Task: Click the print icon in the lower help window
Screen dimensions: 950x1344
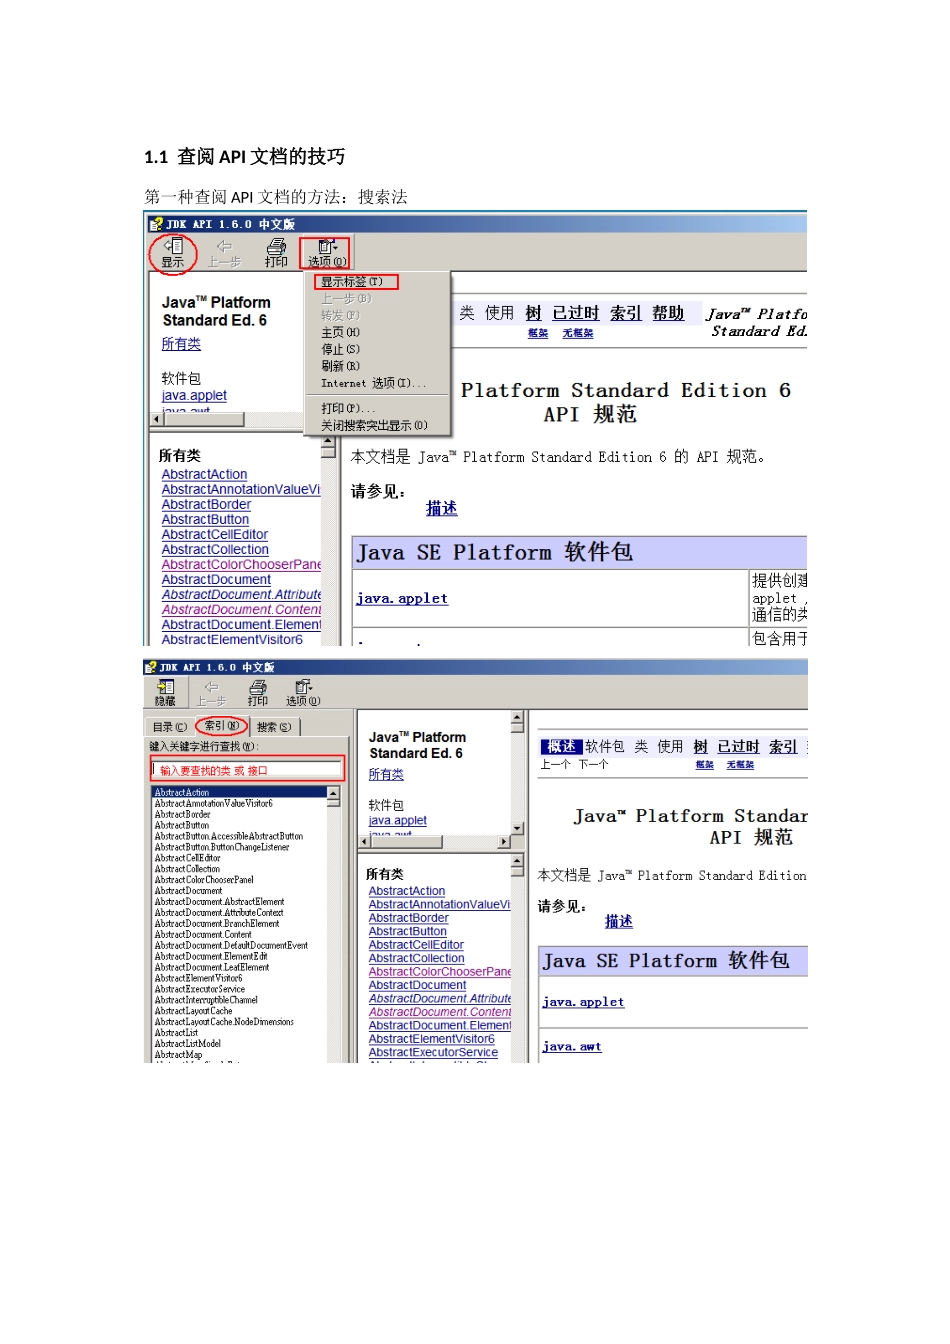Action: [x=256, y=691]
